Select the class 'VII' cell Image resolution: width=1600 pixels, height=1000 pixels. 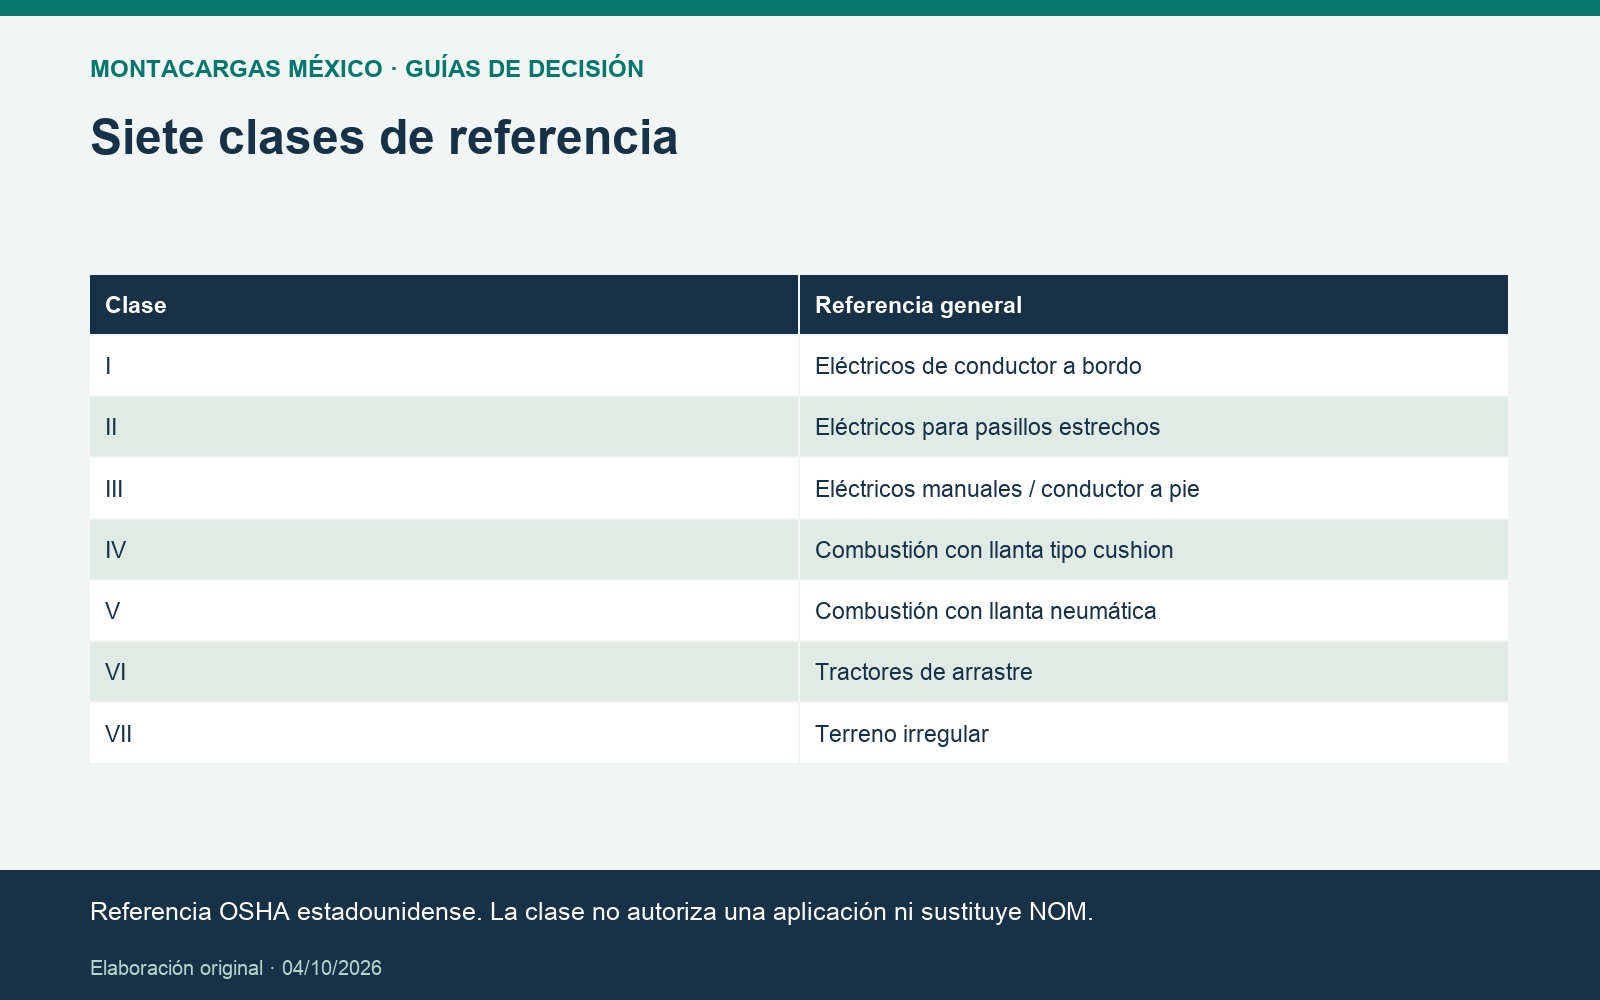point(444,734)
